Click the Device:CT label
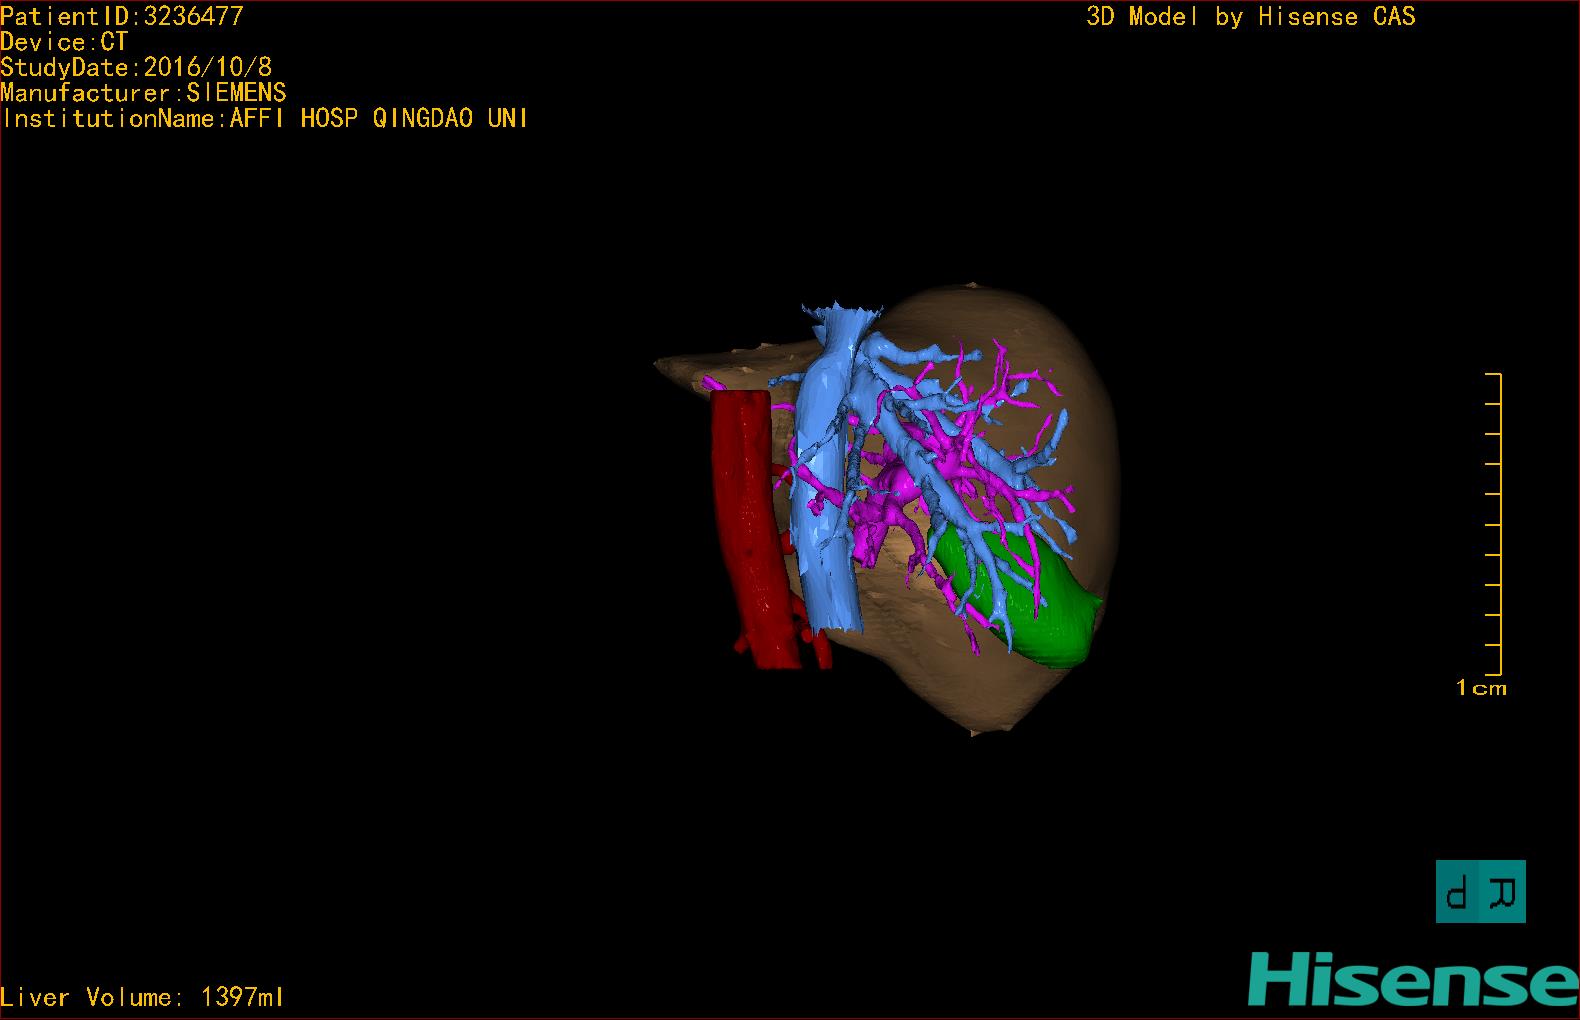 coord(64,42)
